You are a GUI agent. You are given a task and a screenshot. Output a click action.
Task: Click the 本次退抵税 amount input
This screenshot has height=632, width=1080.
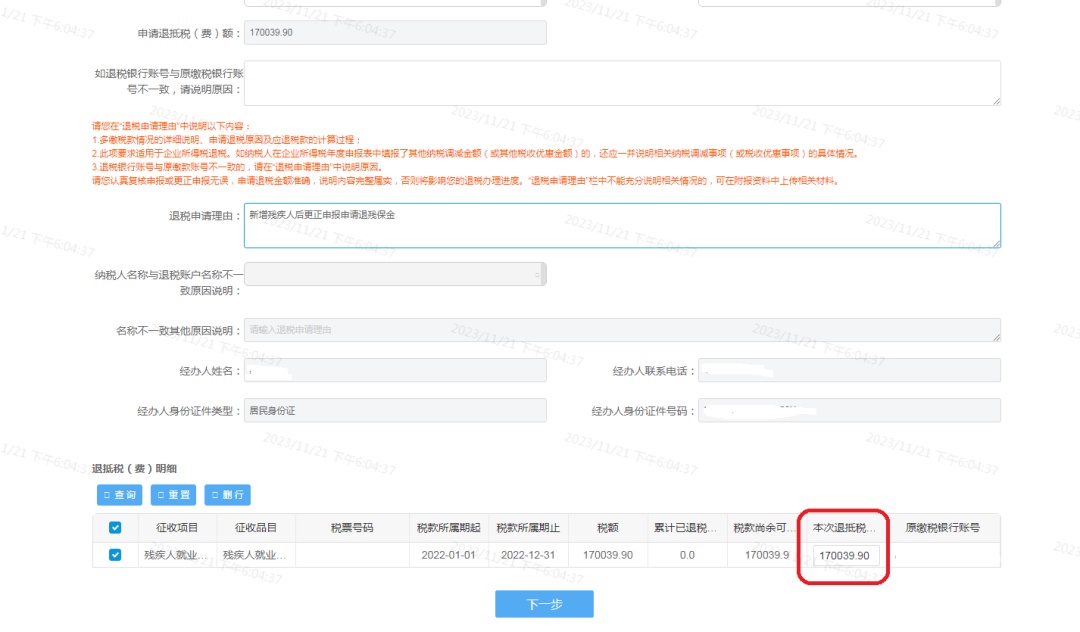pyautogui.click(x=846, y=556)
